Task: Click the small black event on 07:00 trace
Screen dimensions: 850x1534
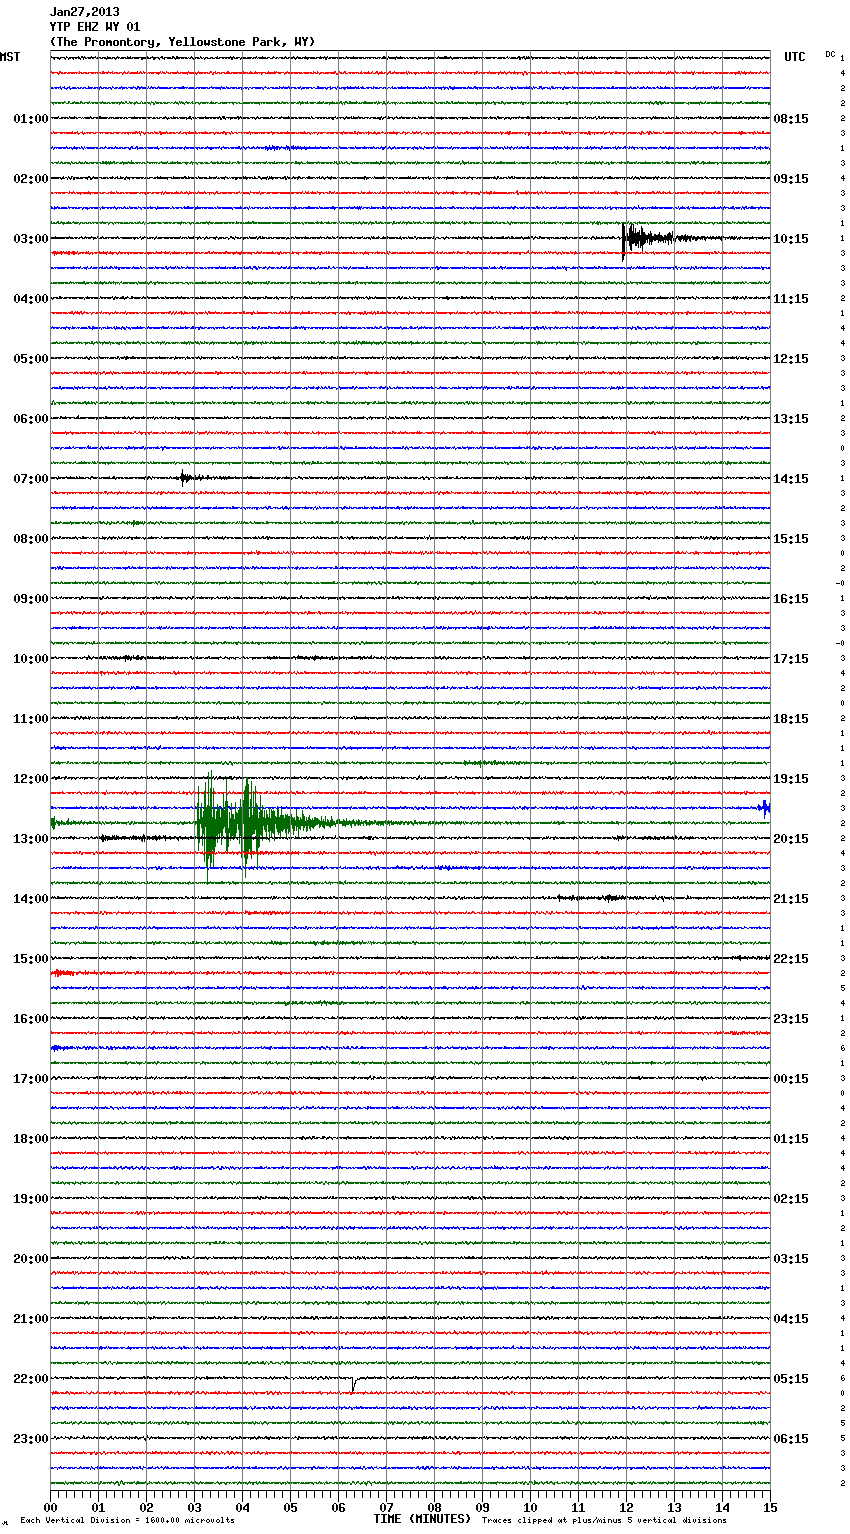Action: coord(188,478)
